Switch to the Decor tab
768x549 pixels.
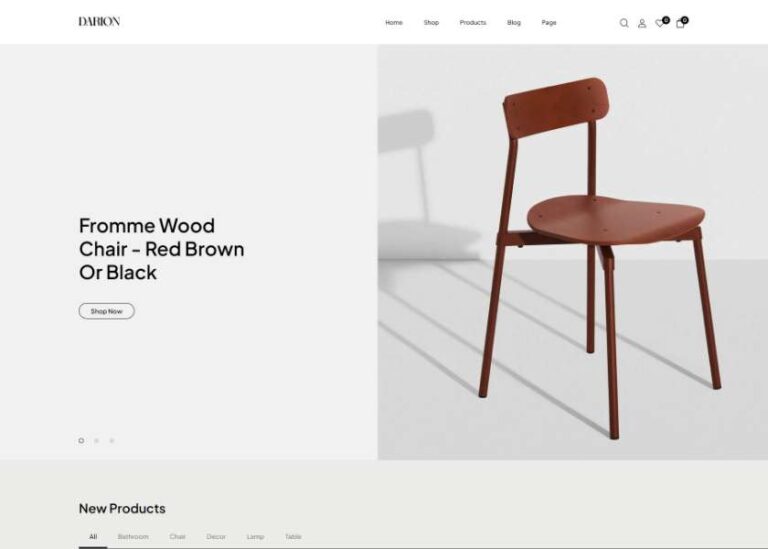coord(216,537)
